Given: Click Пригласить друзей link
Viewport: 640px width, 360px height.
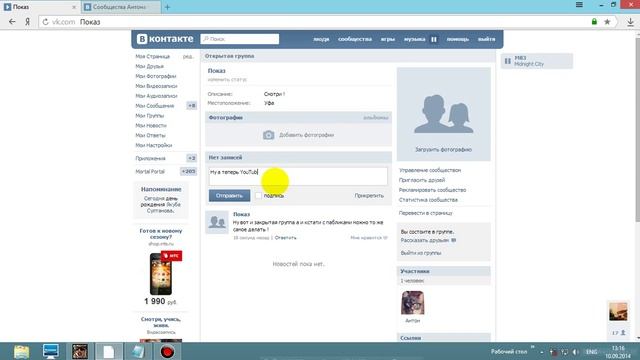Looking at the screenshot, I should point(422,180).
